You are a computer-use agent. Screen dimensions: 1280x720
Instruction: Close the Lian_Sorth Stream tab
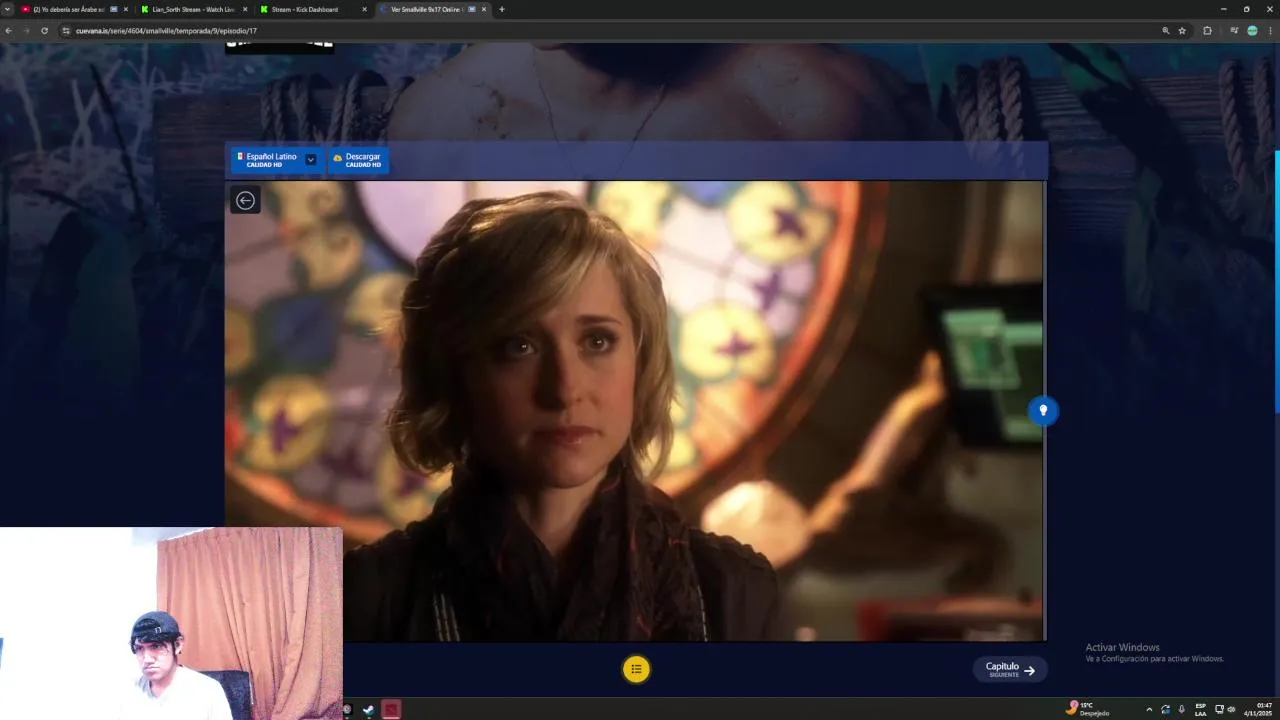point(245,9)
